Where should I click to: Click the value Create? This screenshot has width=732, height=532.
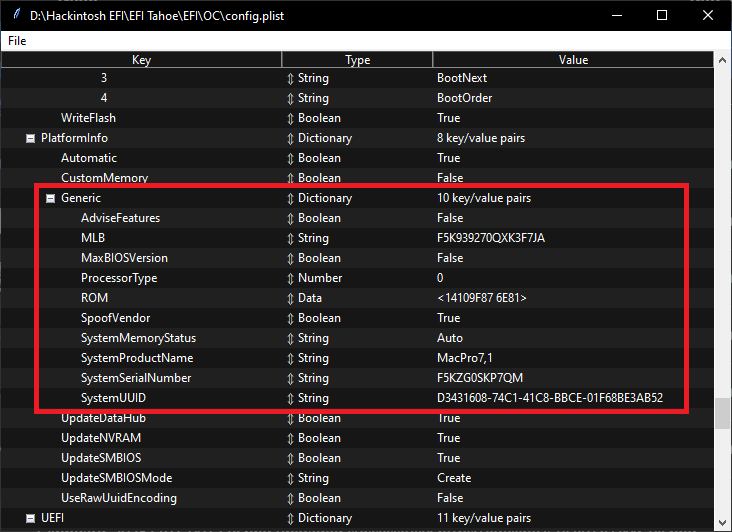pos(454,478)
